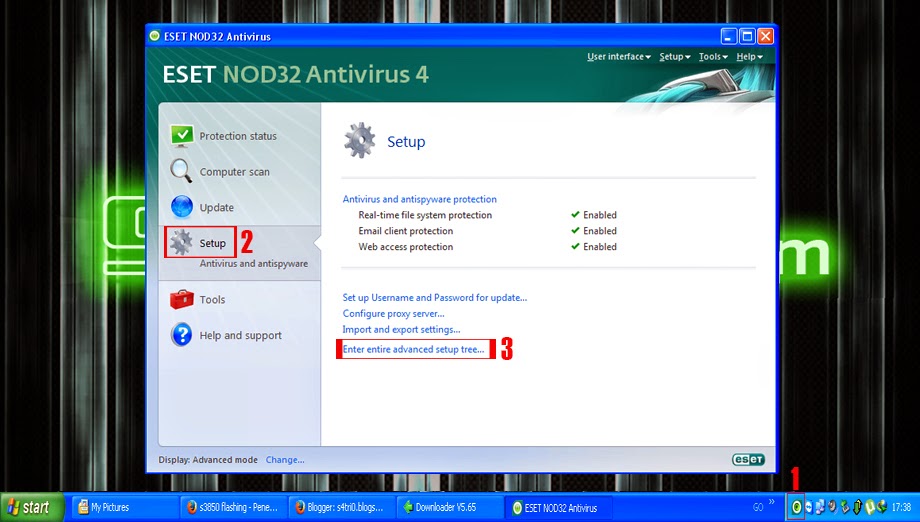The width and height of the screenshot is (920, 522).
Task: Click Configure proxy server link
Action: click(394, 313)
